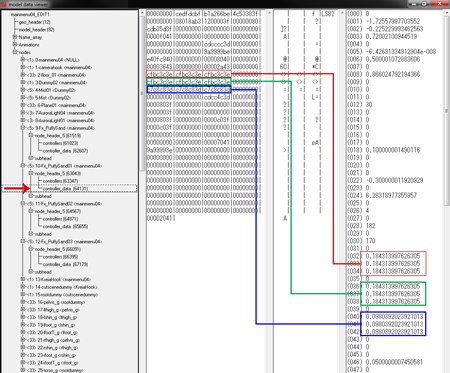Click value row (003) 0.7200210094519
The height and width of the screenshot is (373, 450).
click(x=382, y=36)
